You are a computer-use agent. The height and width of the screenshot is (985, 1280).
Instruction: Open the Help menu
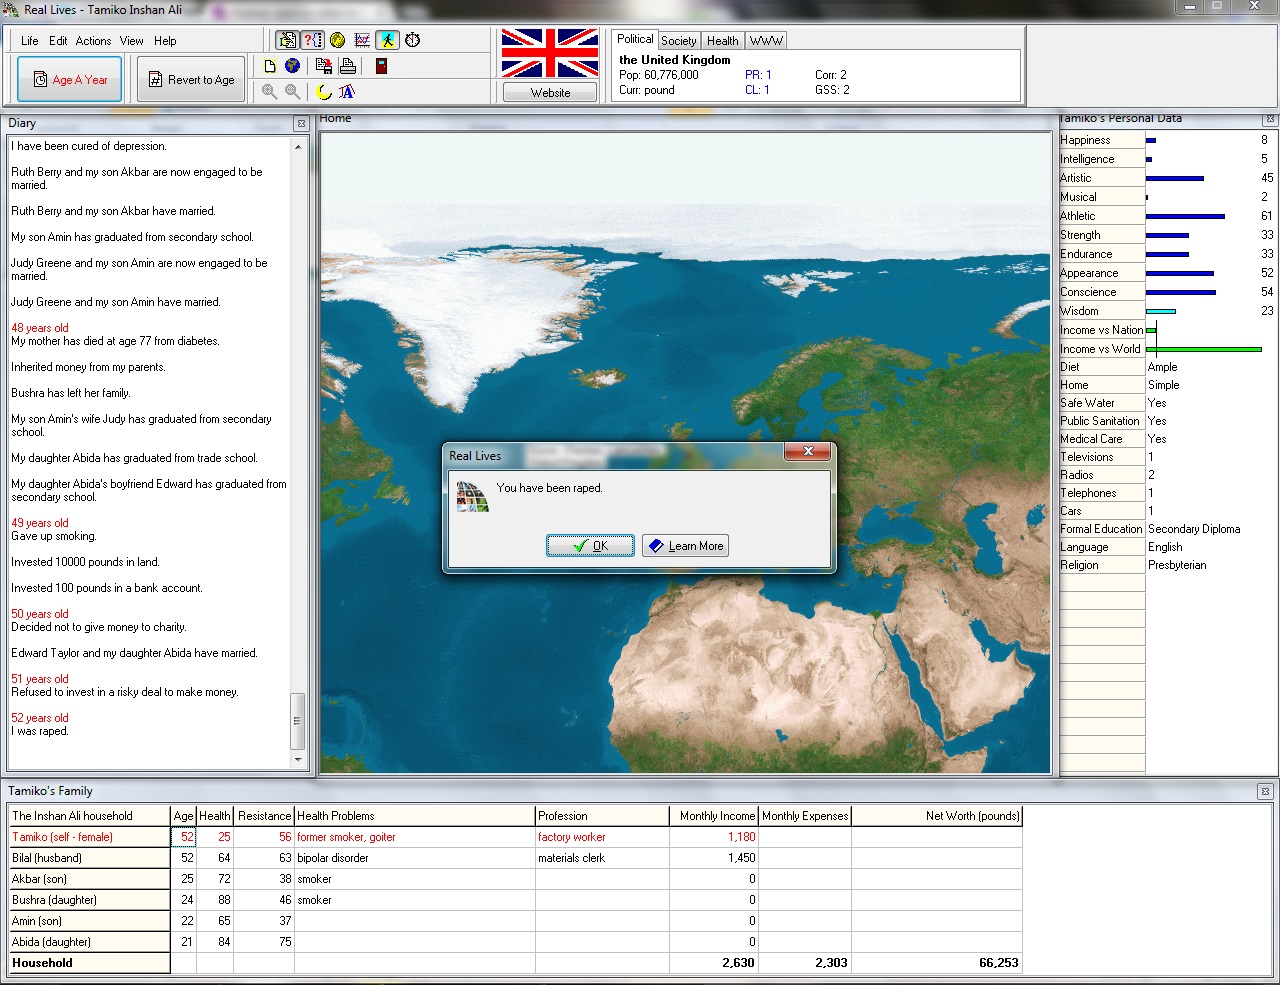pos(165,41)
